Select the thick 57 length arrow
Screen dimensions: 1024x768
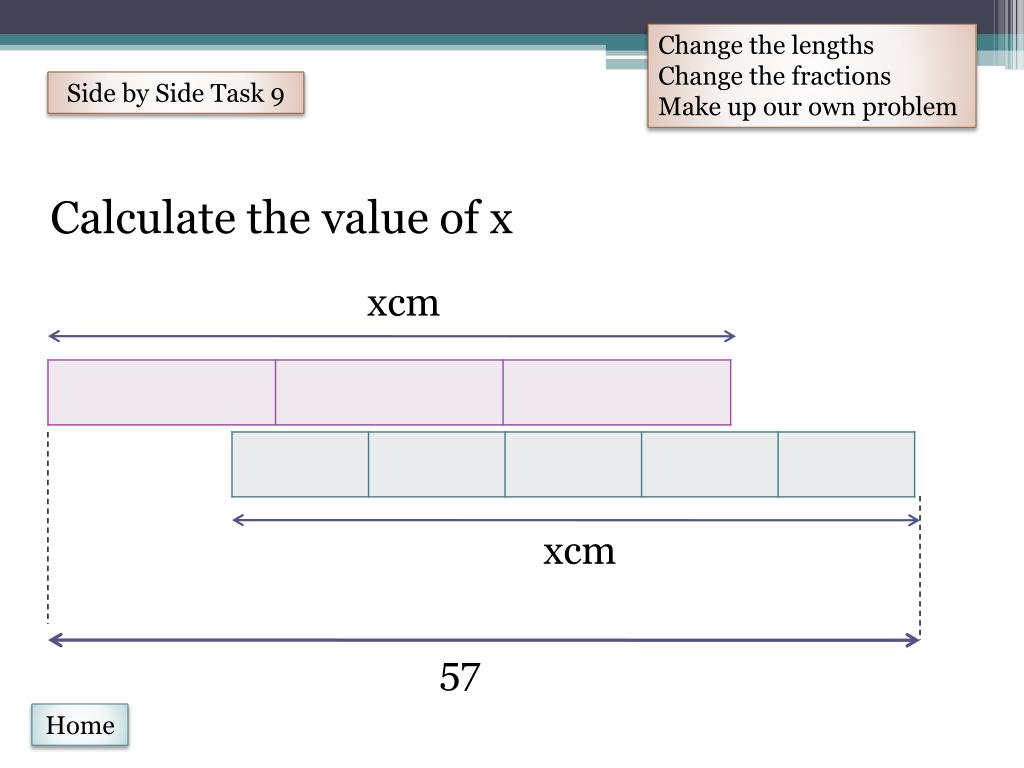pyautogui.click(x=484, y=640)
